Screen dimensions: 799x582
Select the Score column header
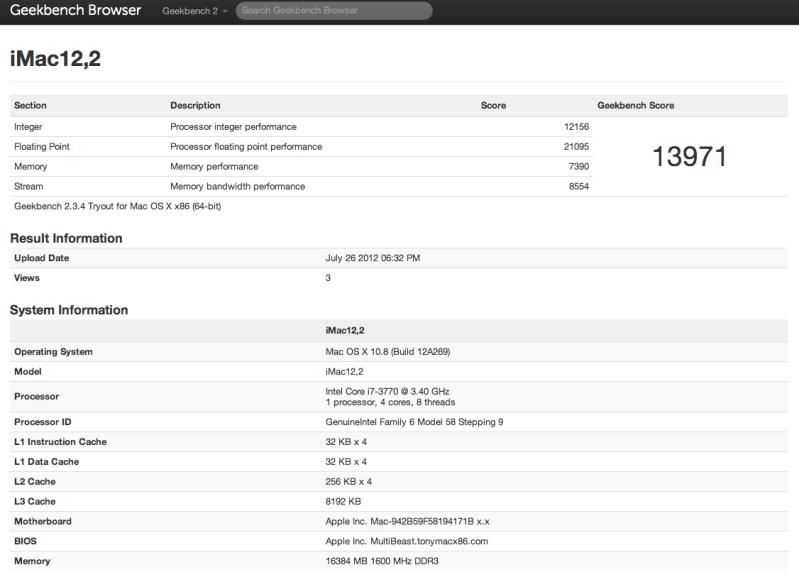coord(493,105)
